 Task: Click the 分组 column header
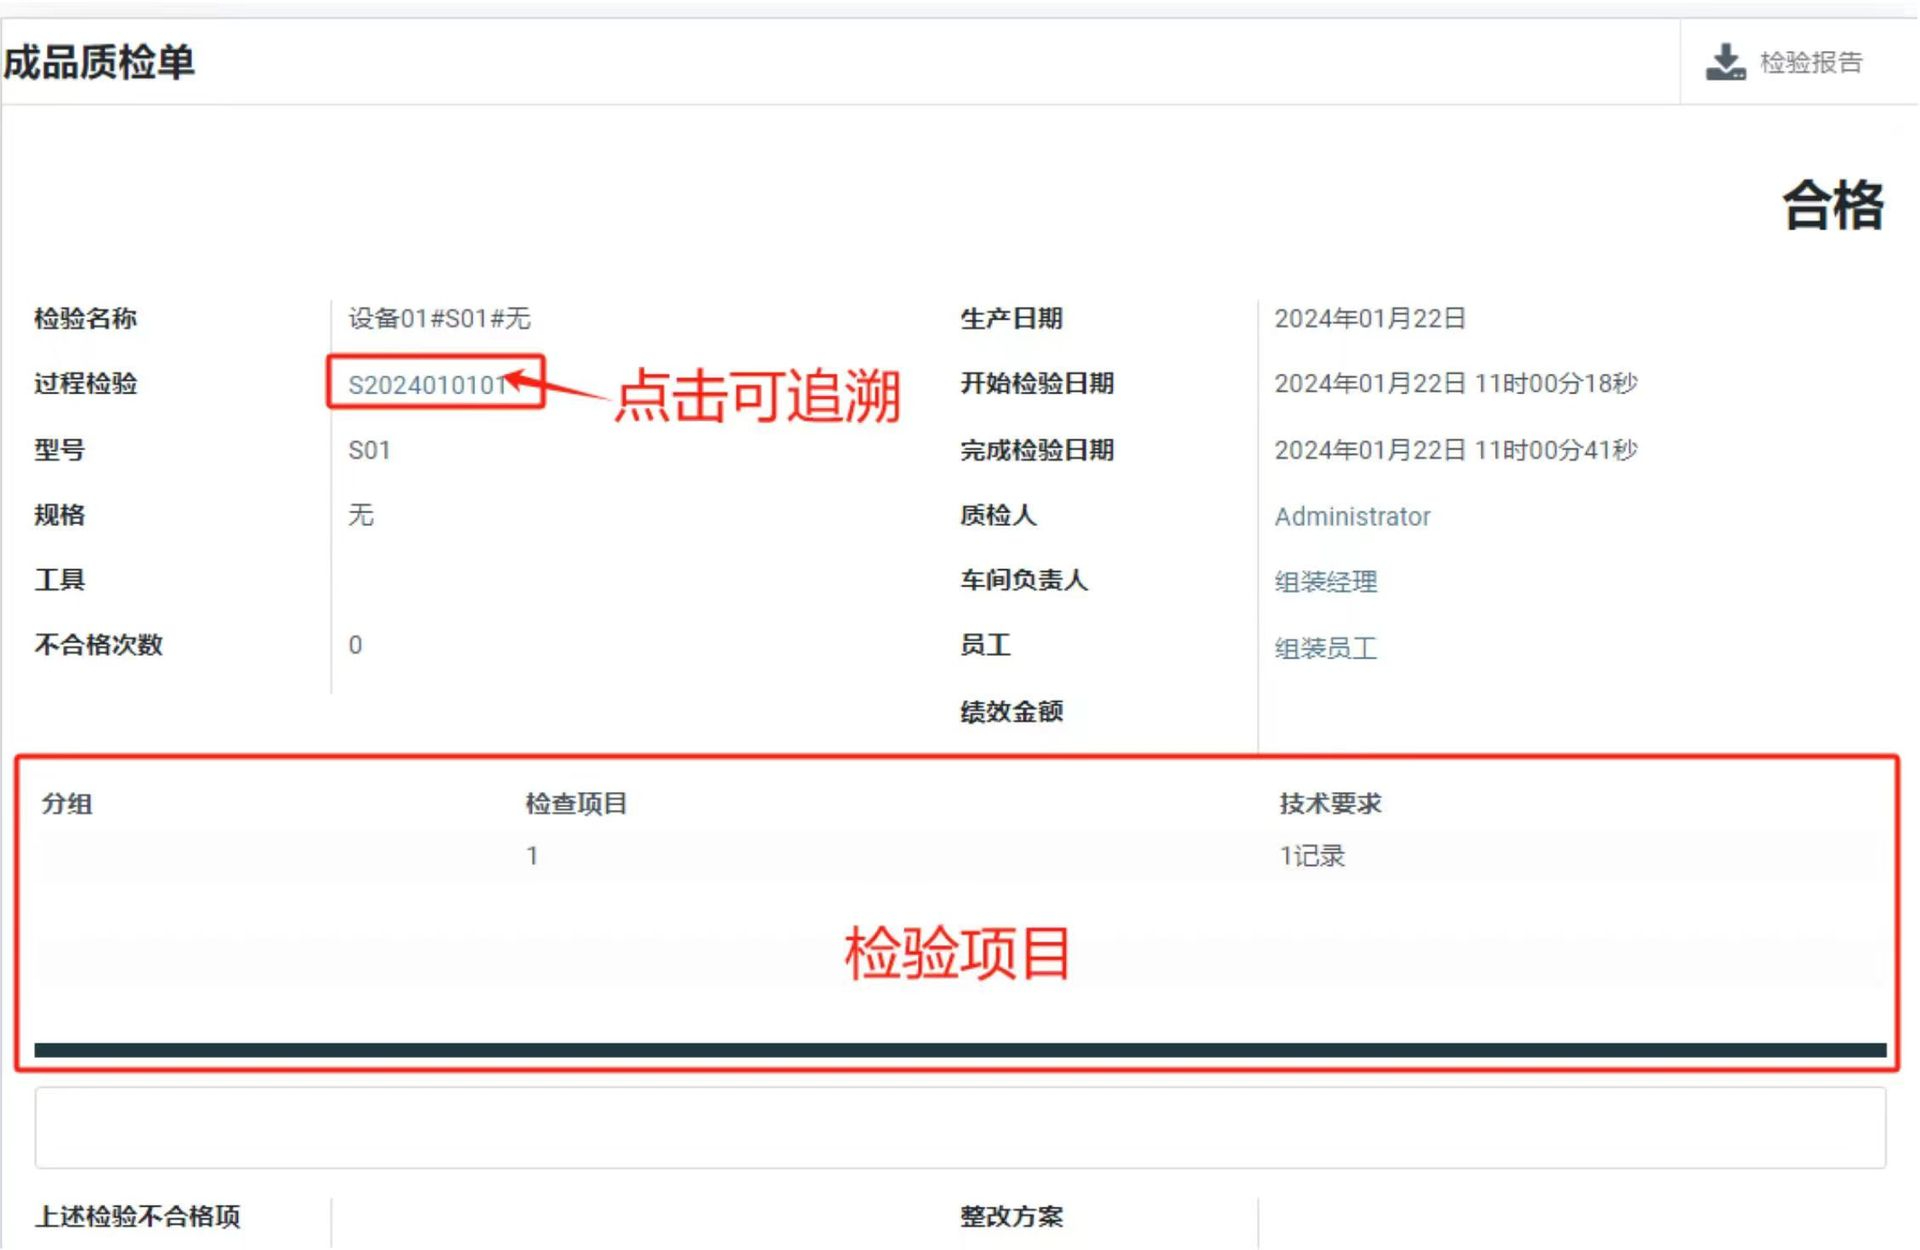pos(67,803)
